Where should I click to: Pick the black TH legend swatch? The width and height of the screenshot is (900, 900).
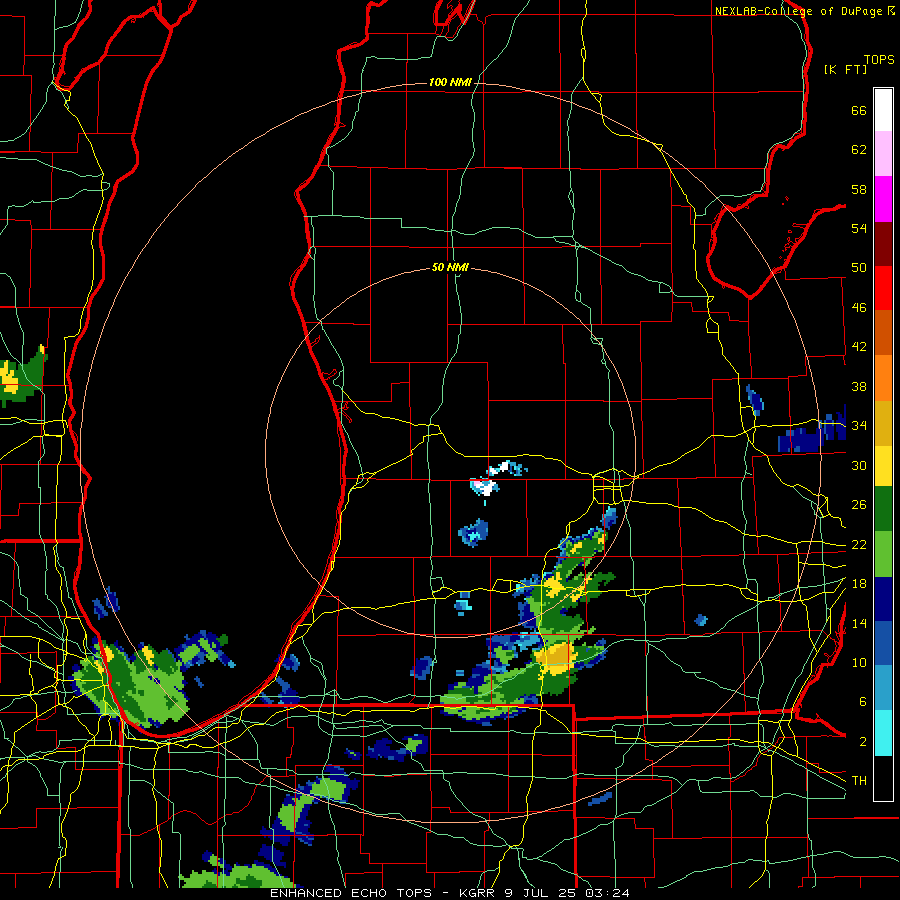click(x=883, y=778)
